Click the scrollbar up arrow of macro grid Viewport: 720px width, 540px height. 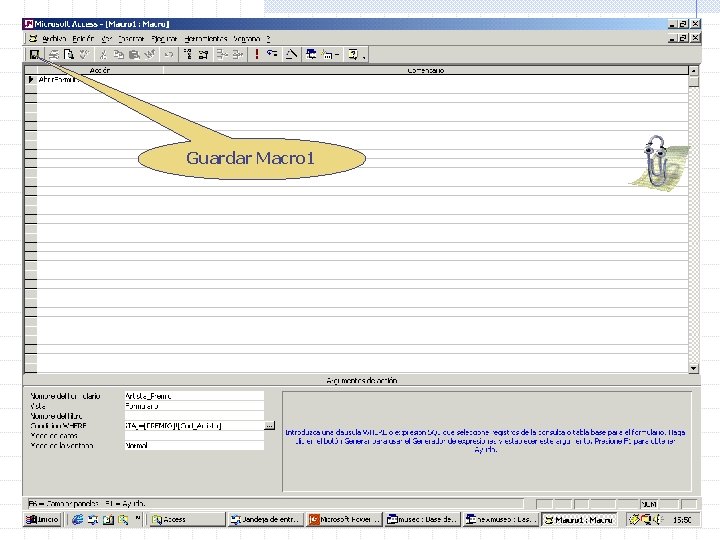693,71
